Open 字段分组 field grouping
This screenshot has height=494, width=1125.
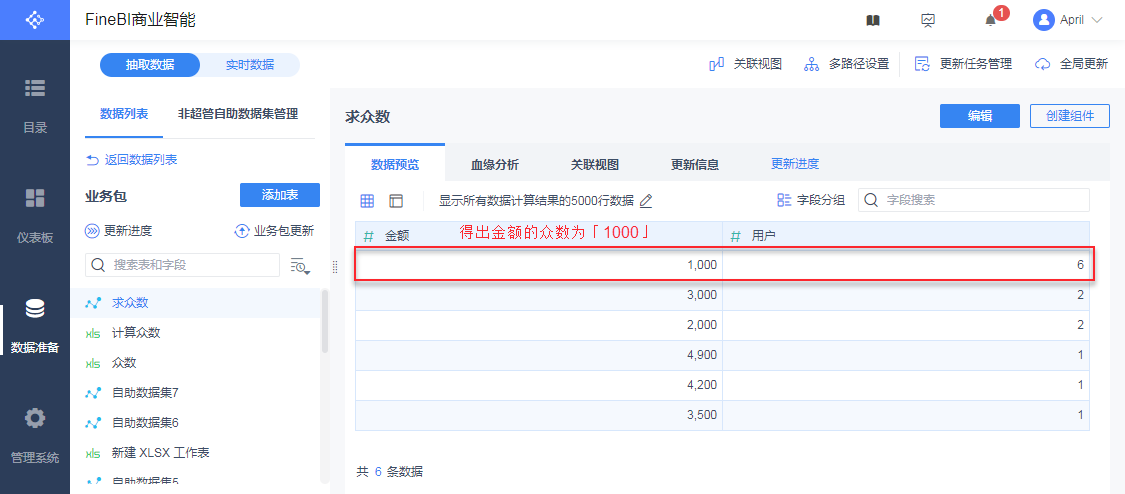[810, 200]
